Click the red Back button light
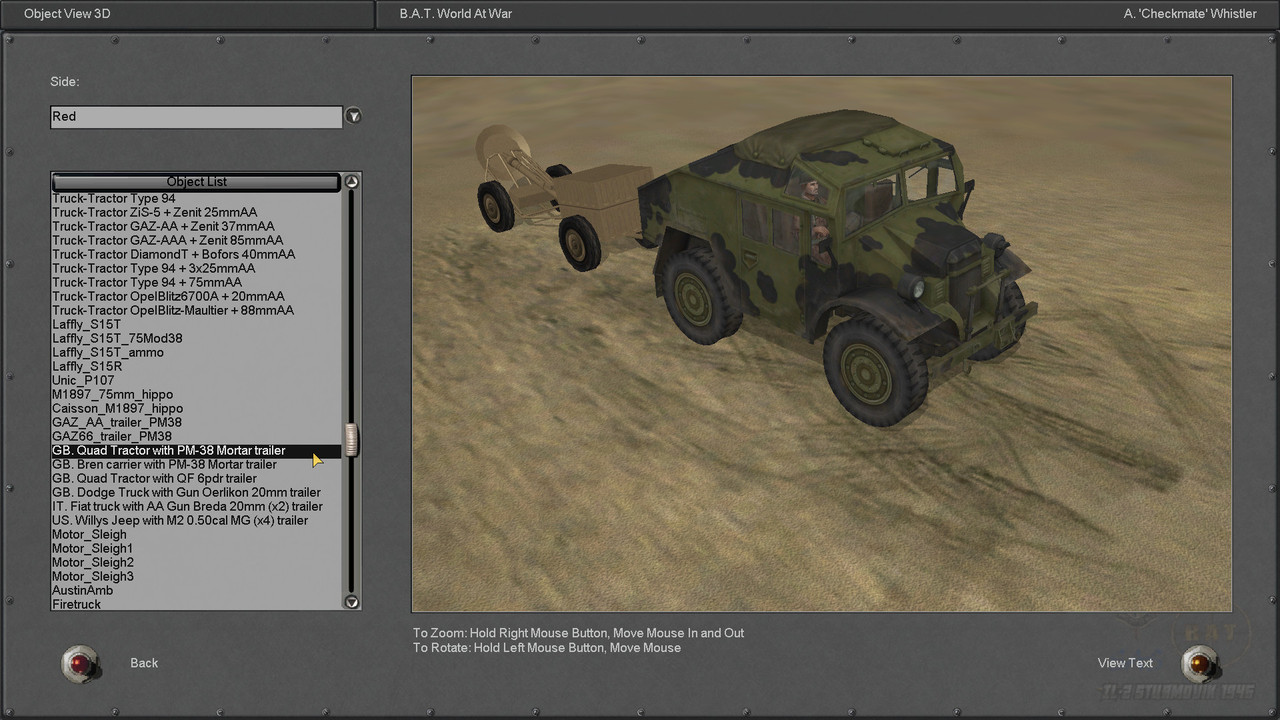Image resolution: width=1280 pixels, height=720 pixels. [81, 663]
